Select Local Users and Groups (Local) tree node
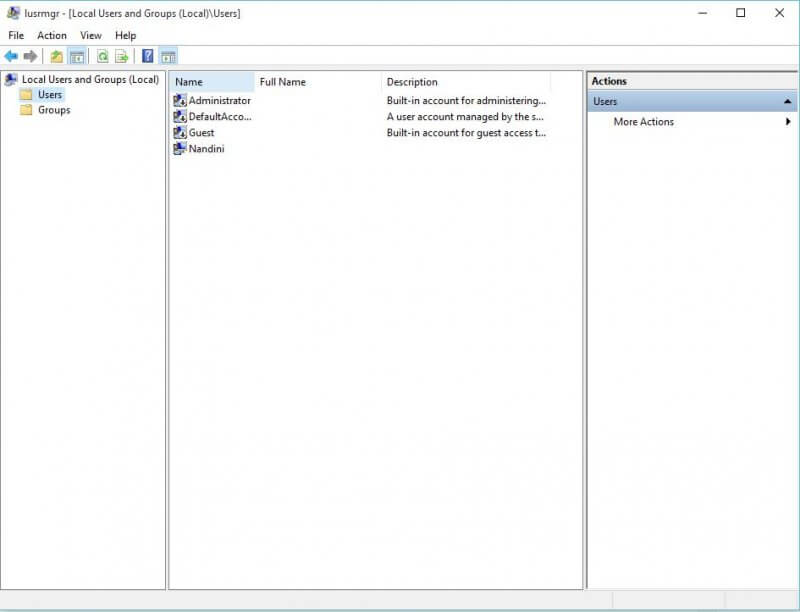Screen dimensions: 800x612 [90, 80]
